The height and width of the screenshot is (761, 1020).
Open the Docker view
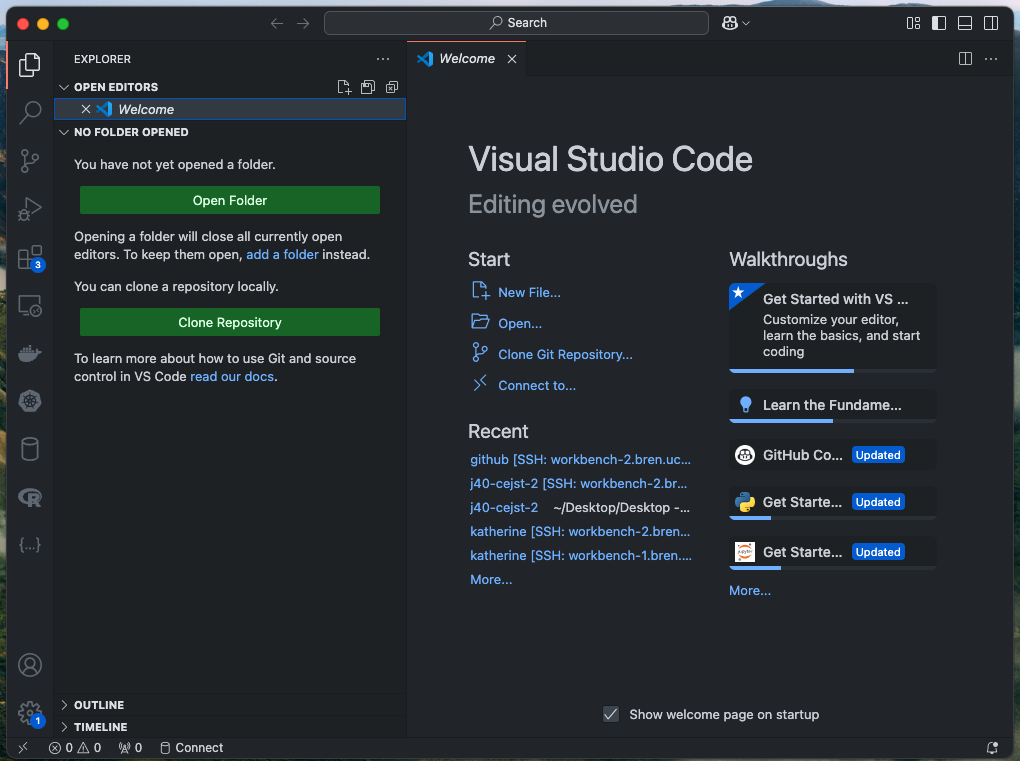(x=29, y=354)
